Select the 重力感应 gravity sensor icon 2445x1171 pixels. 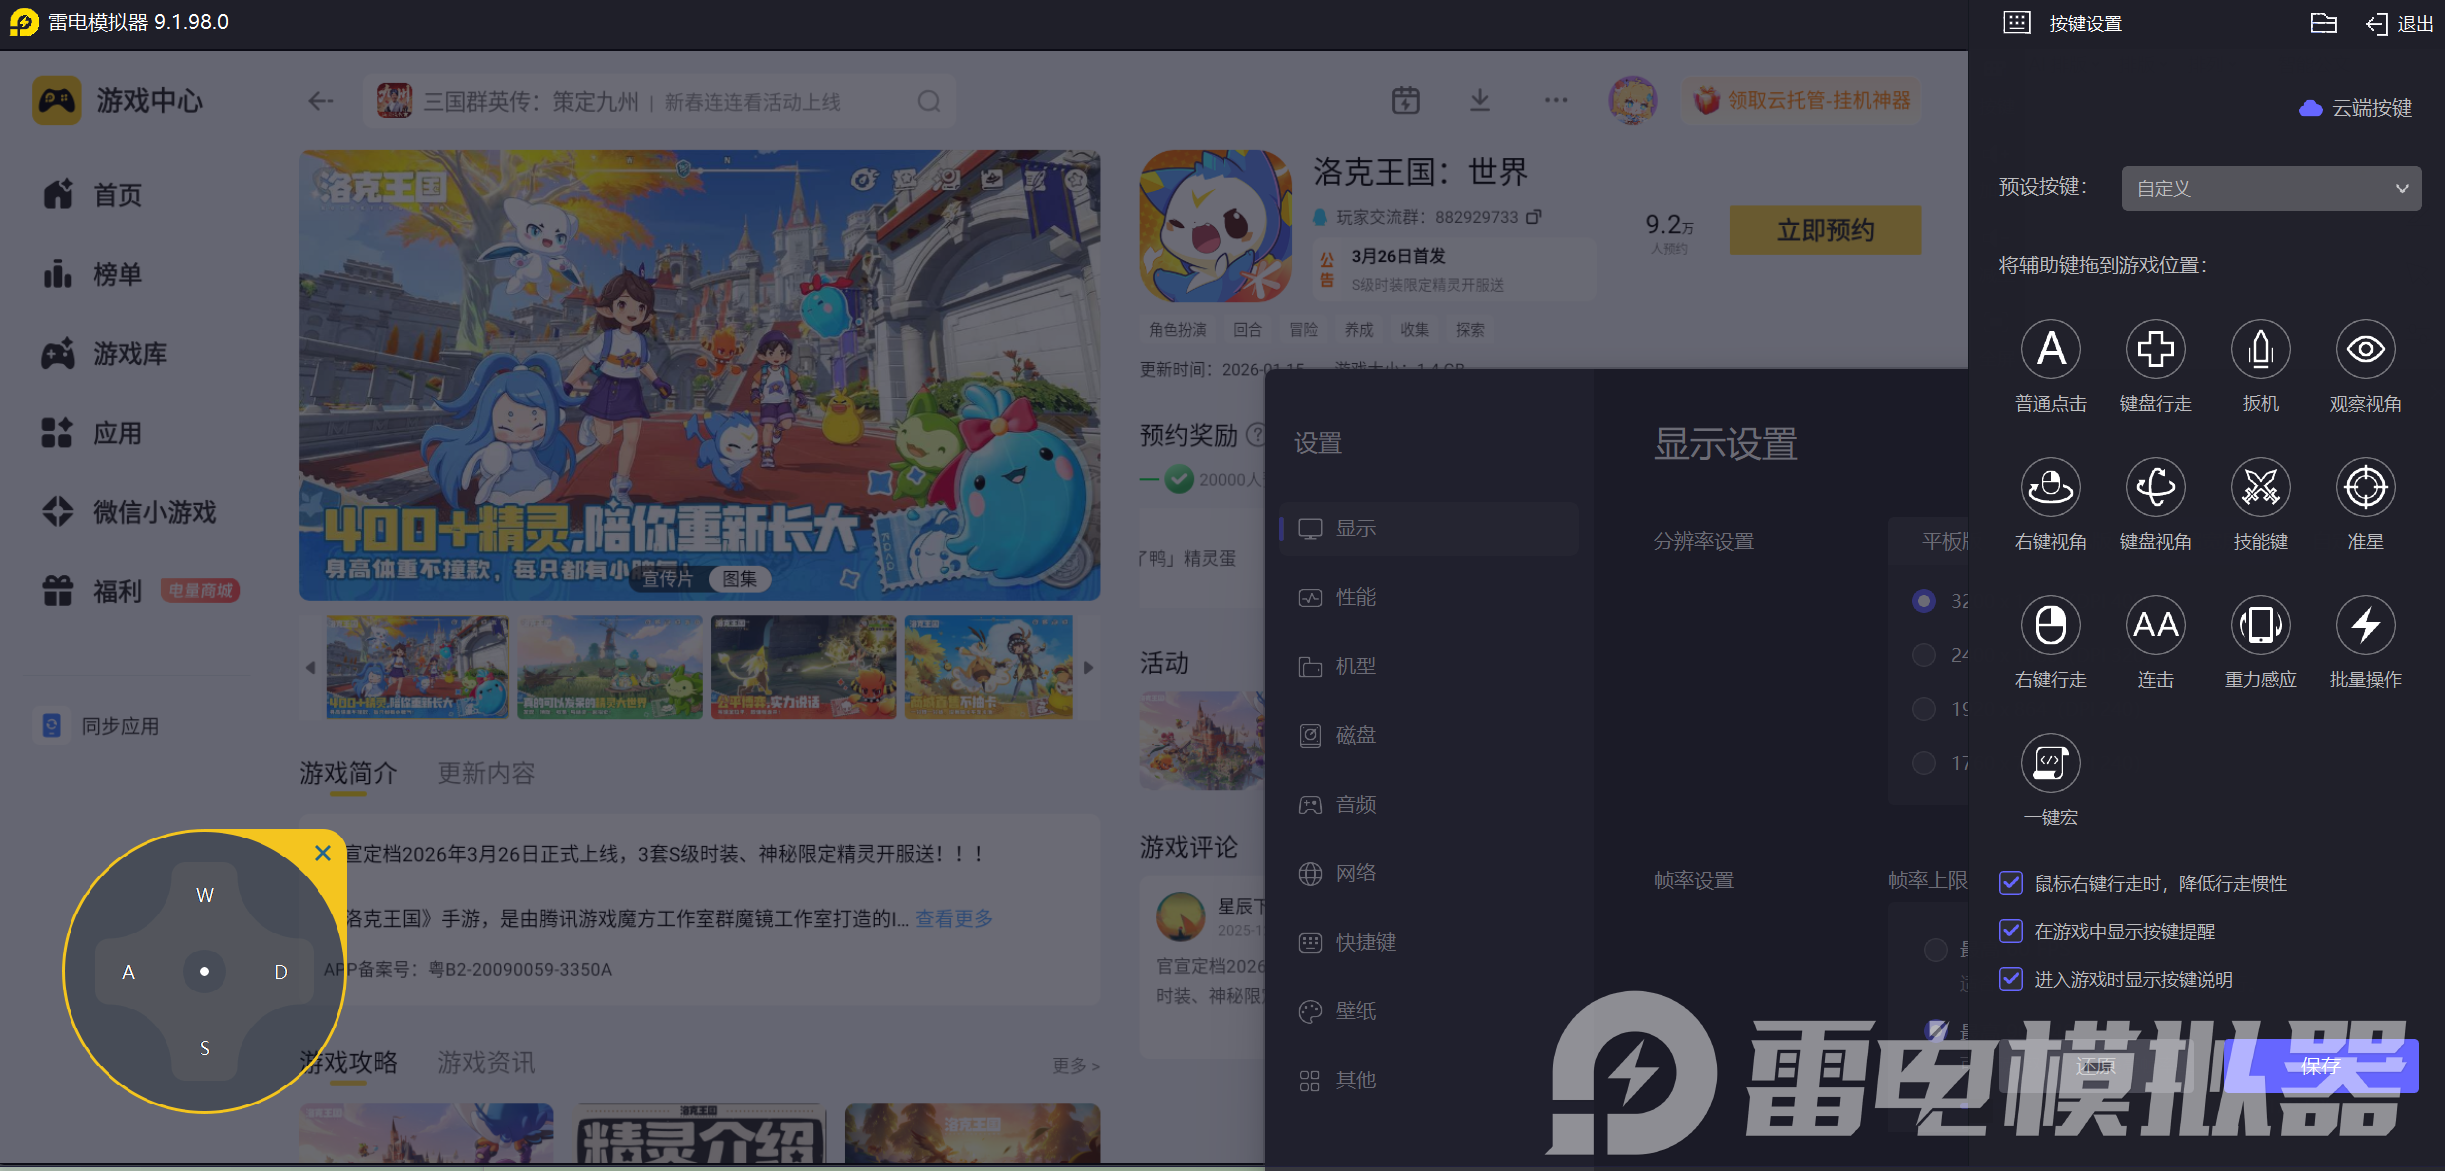pos(2260,626)
